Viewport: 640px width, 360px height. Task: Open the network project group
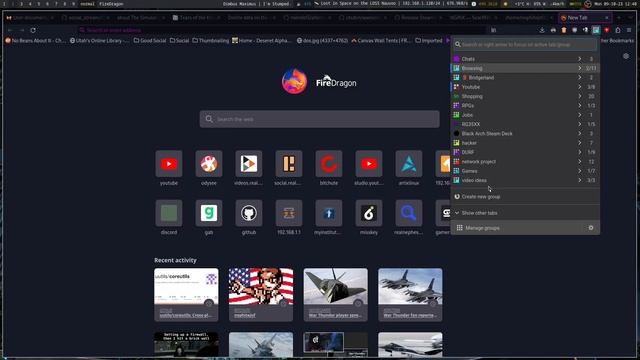pyautogui.click(x=525, y=162)
